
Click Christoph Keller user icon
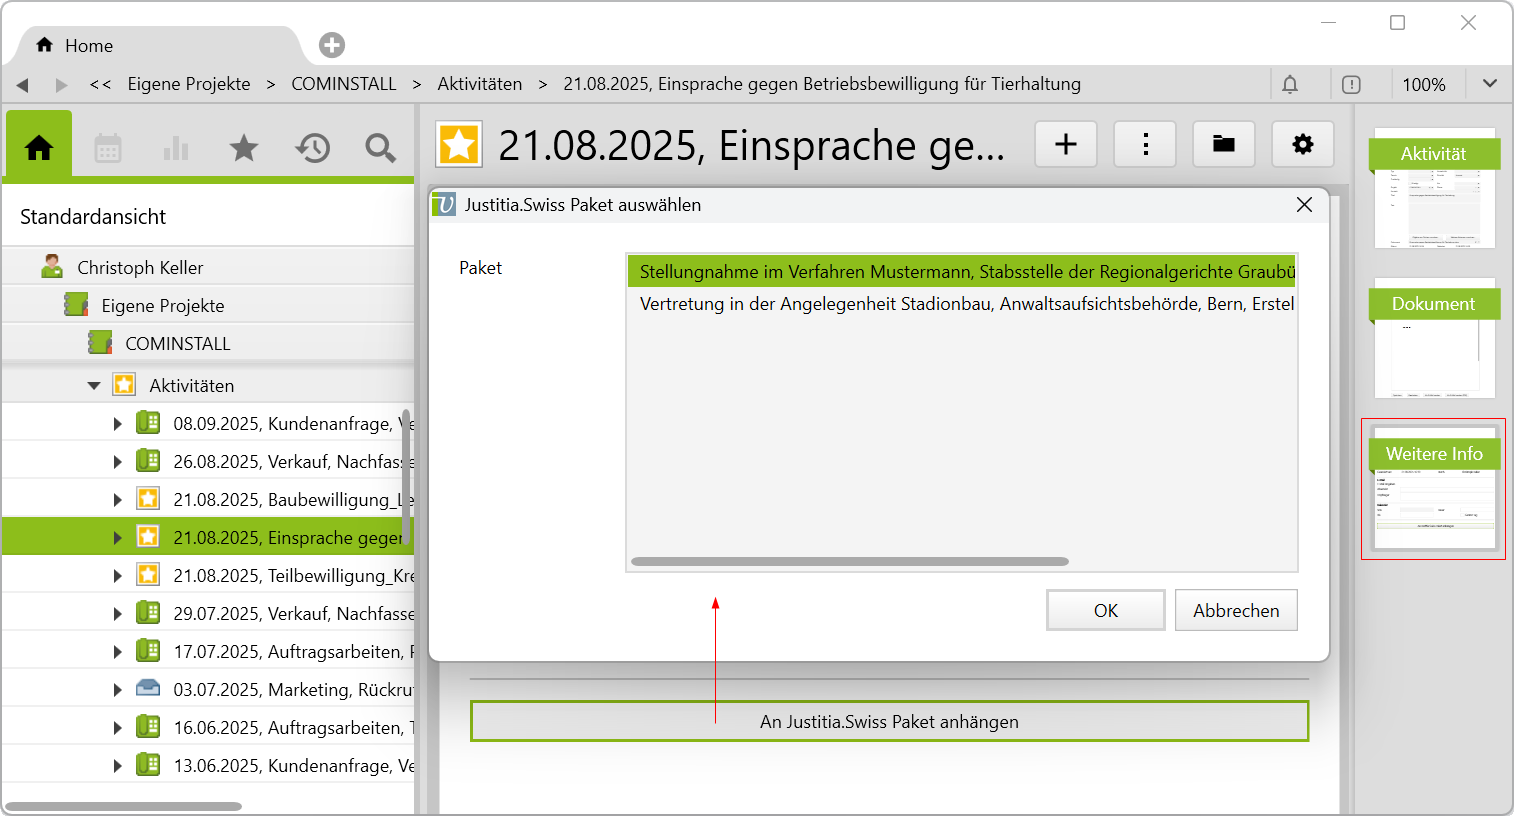click(x=52, y=267)
